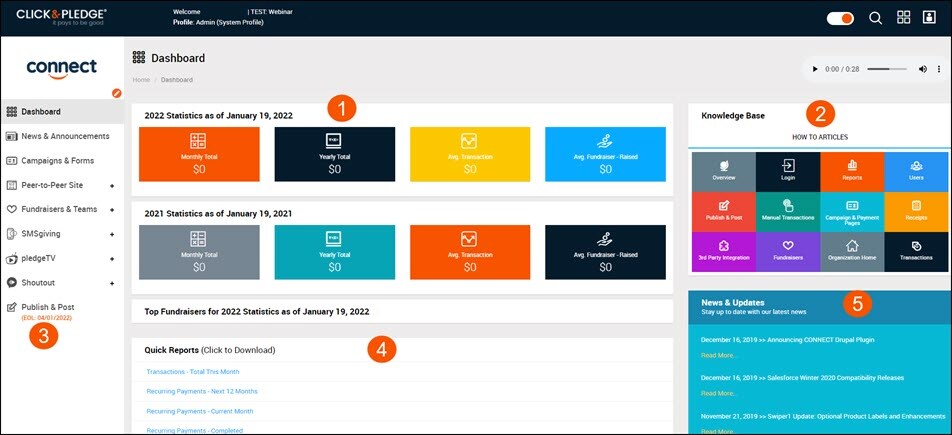Viewport: 952px width, 435px height.
Task: Click the Click & Pledge logo
Action: click(x=62, y=16)
